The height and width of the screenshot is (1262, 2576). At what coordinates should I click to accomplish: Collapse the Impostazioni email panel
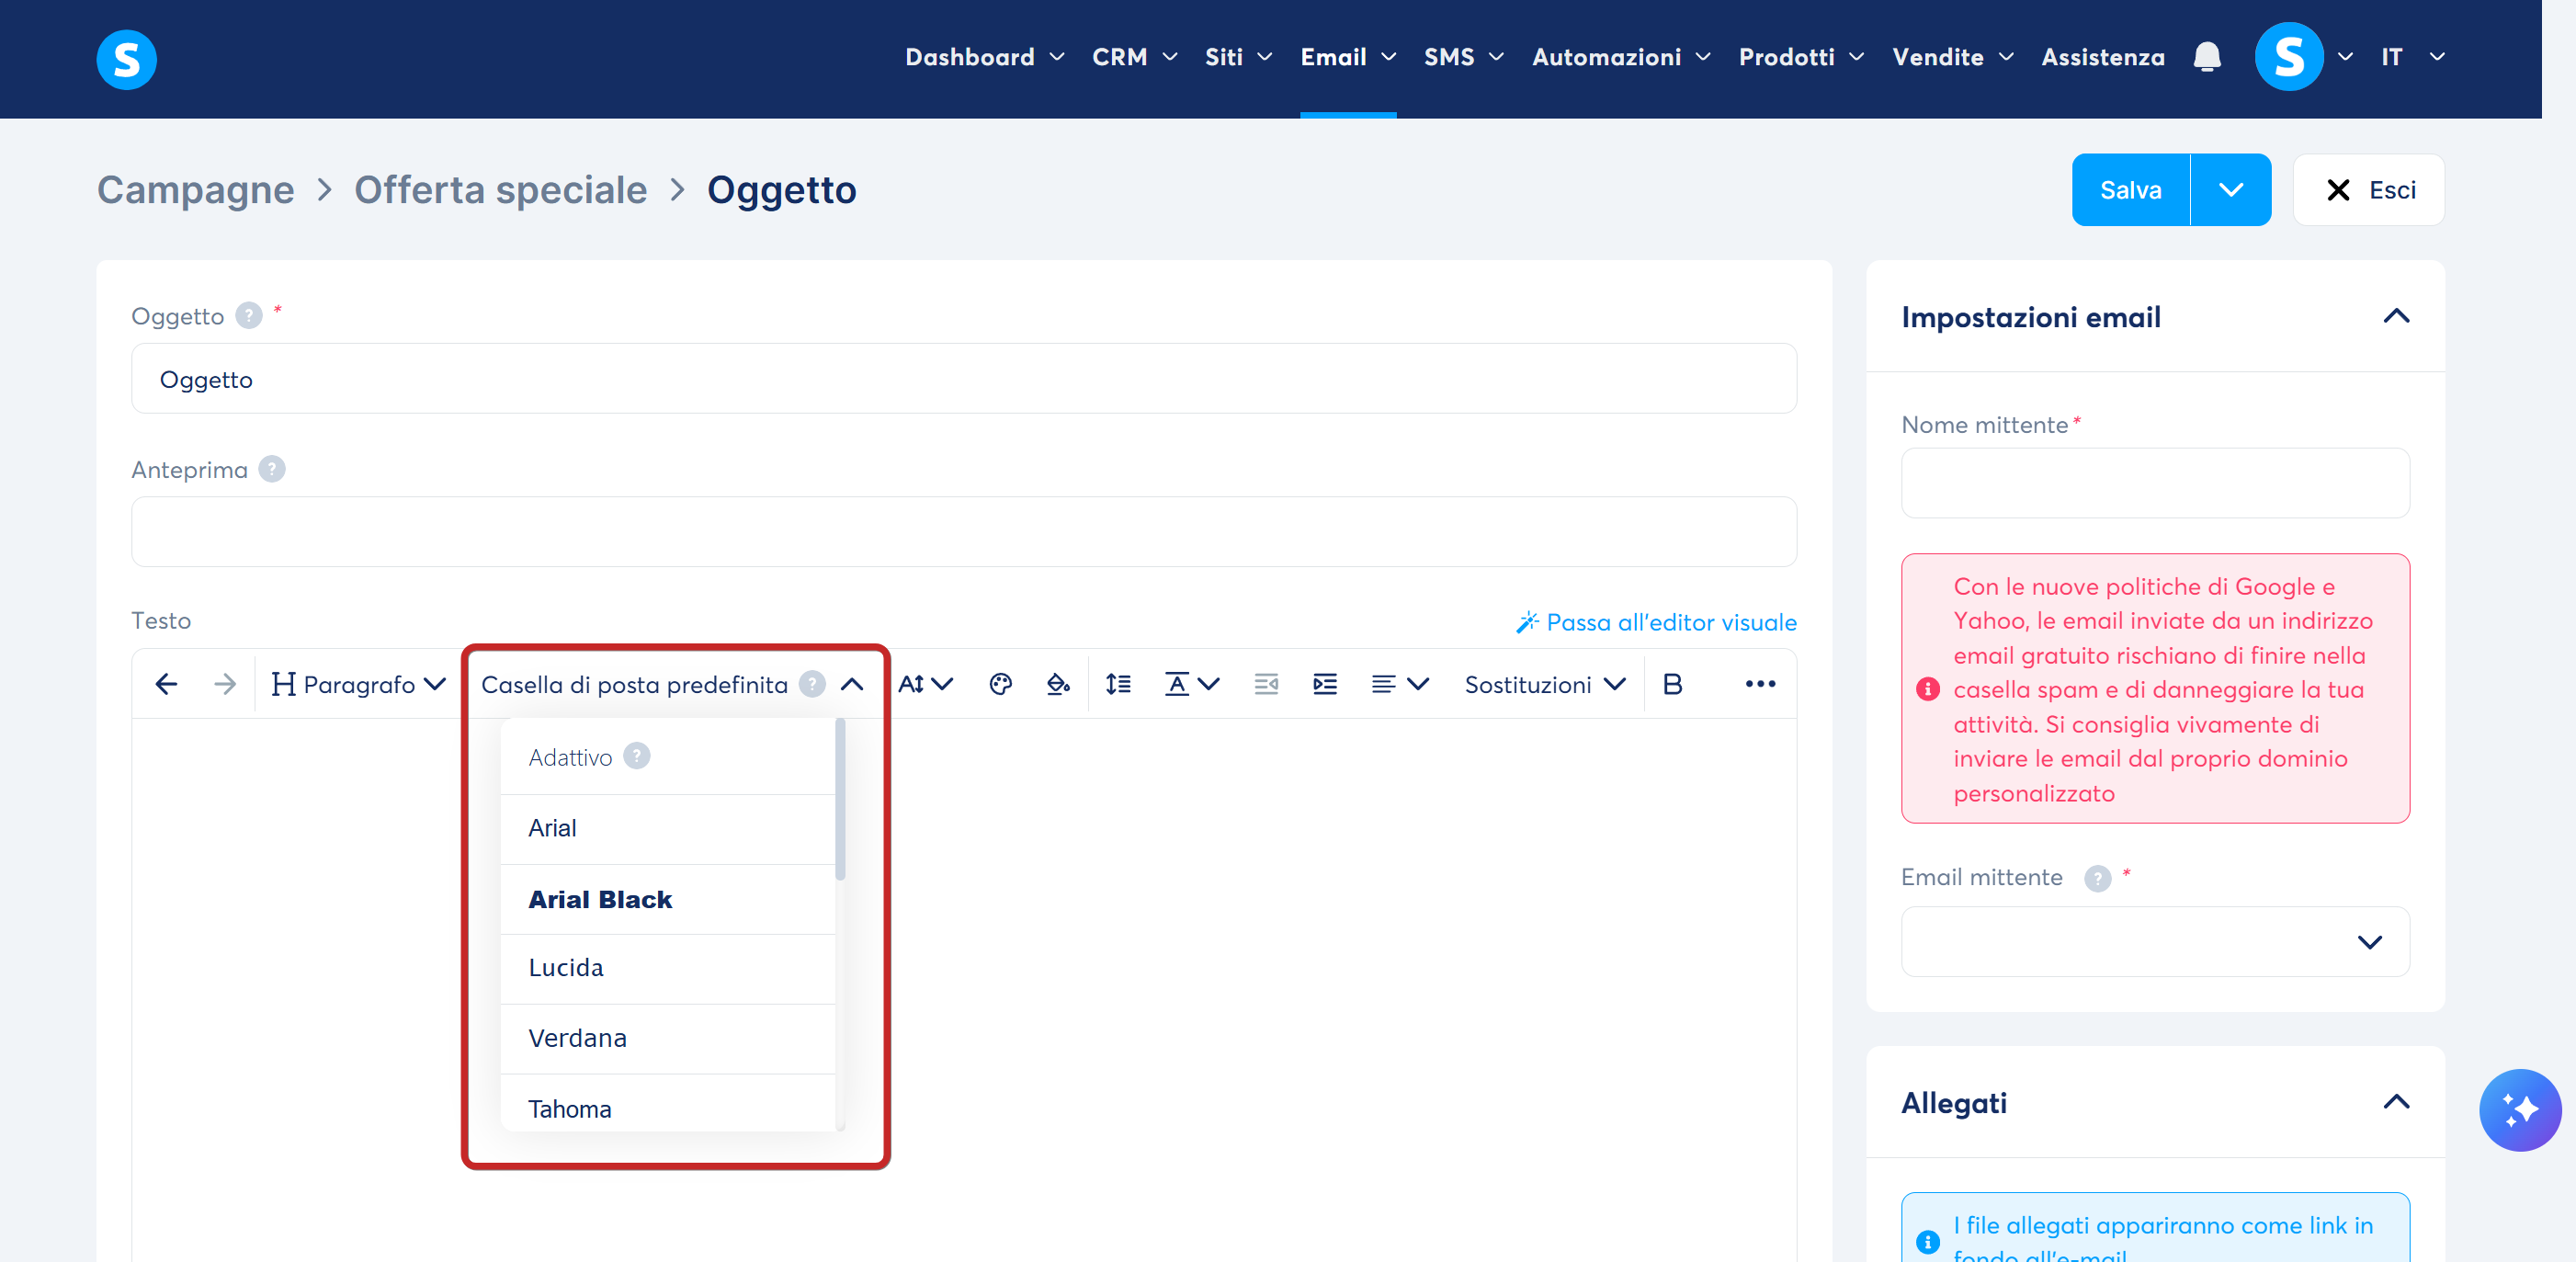[x=2396, y=316]
